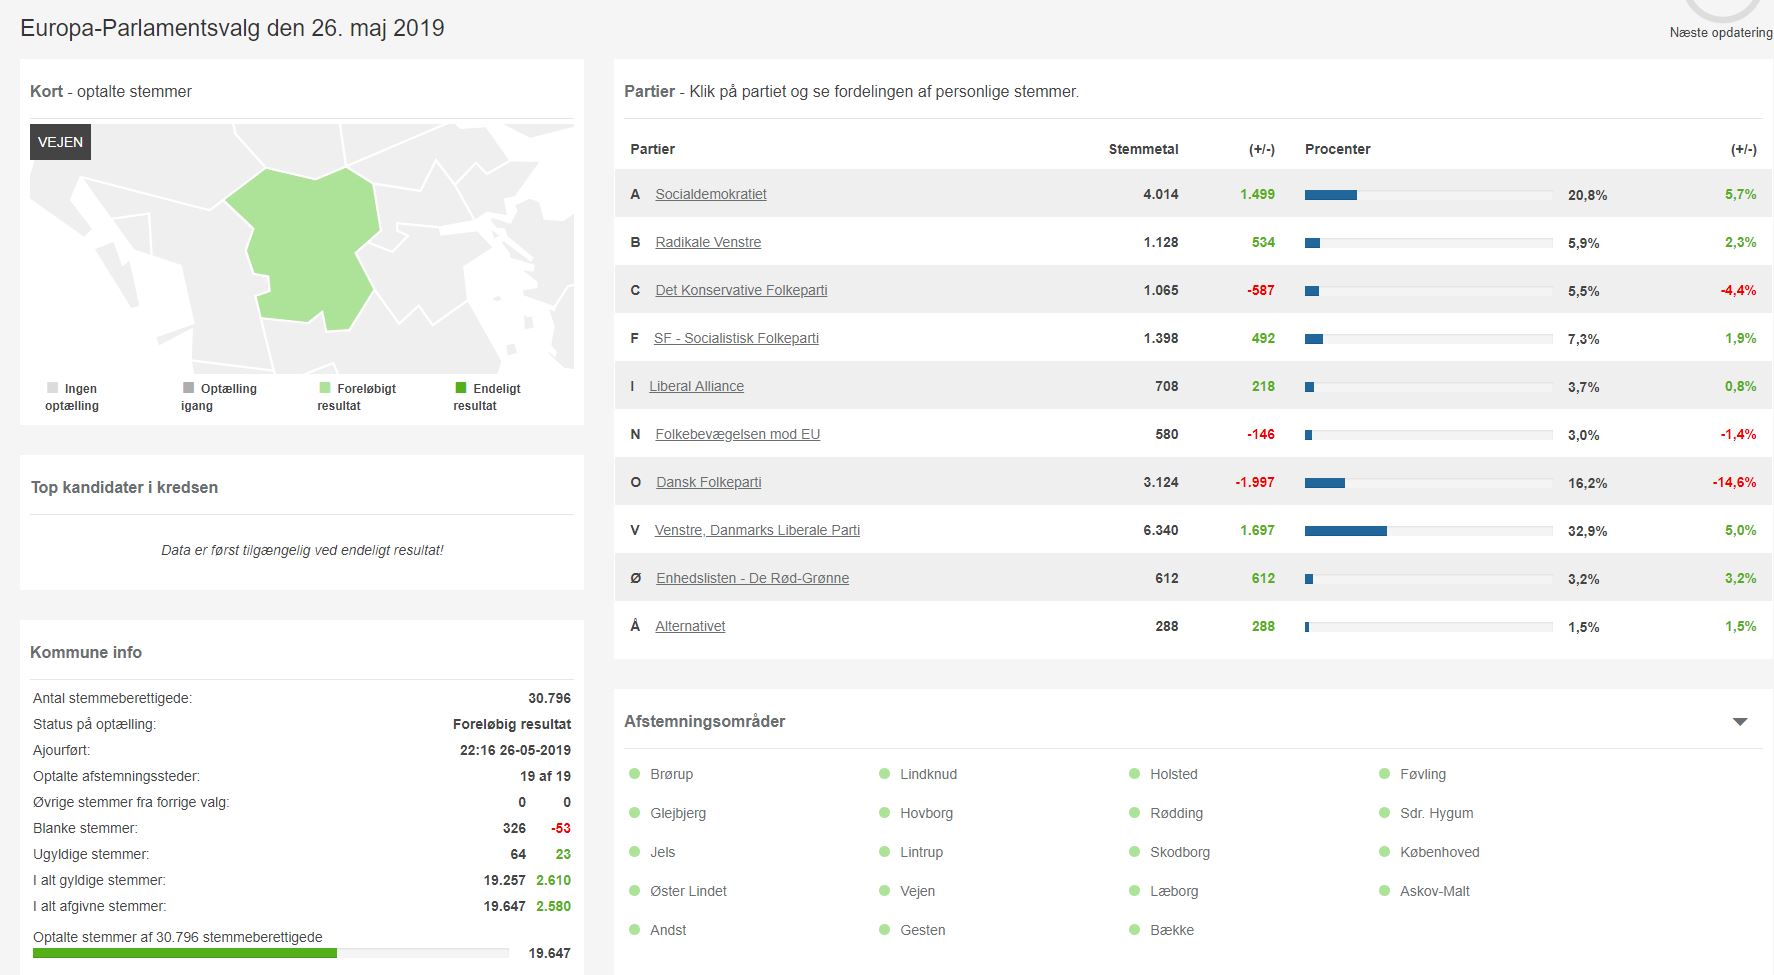Click the Ingen optælling legend swatch

pyautogui.click(x=52, y=388)
